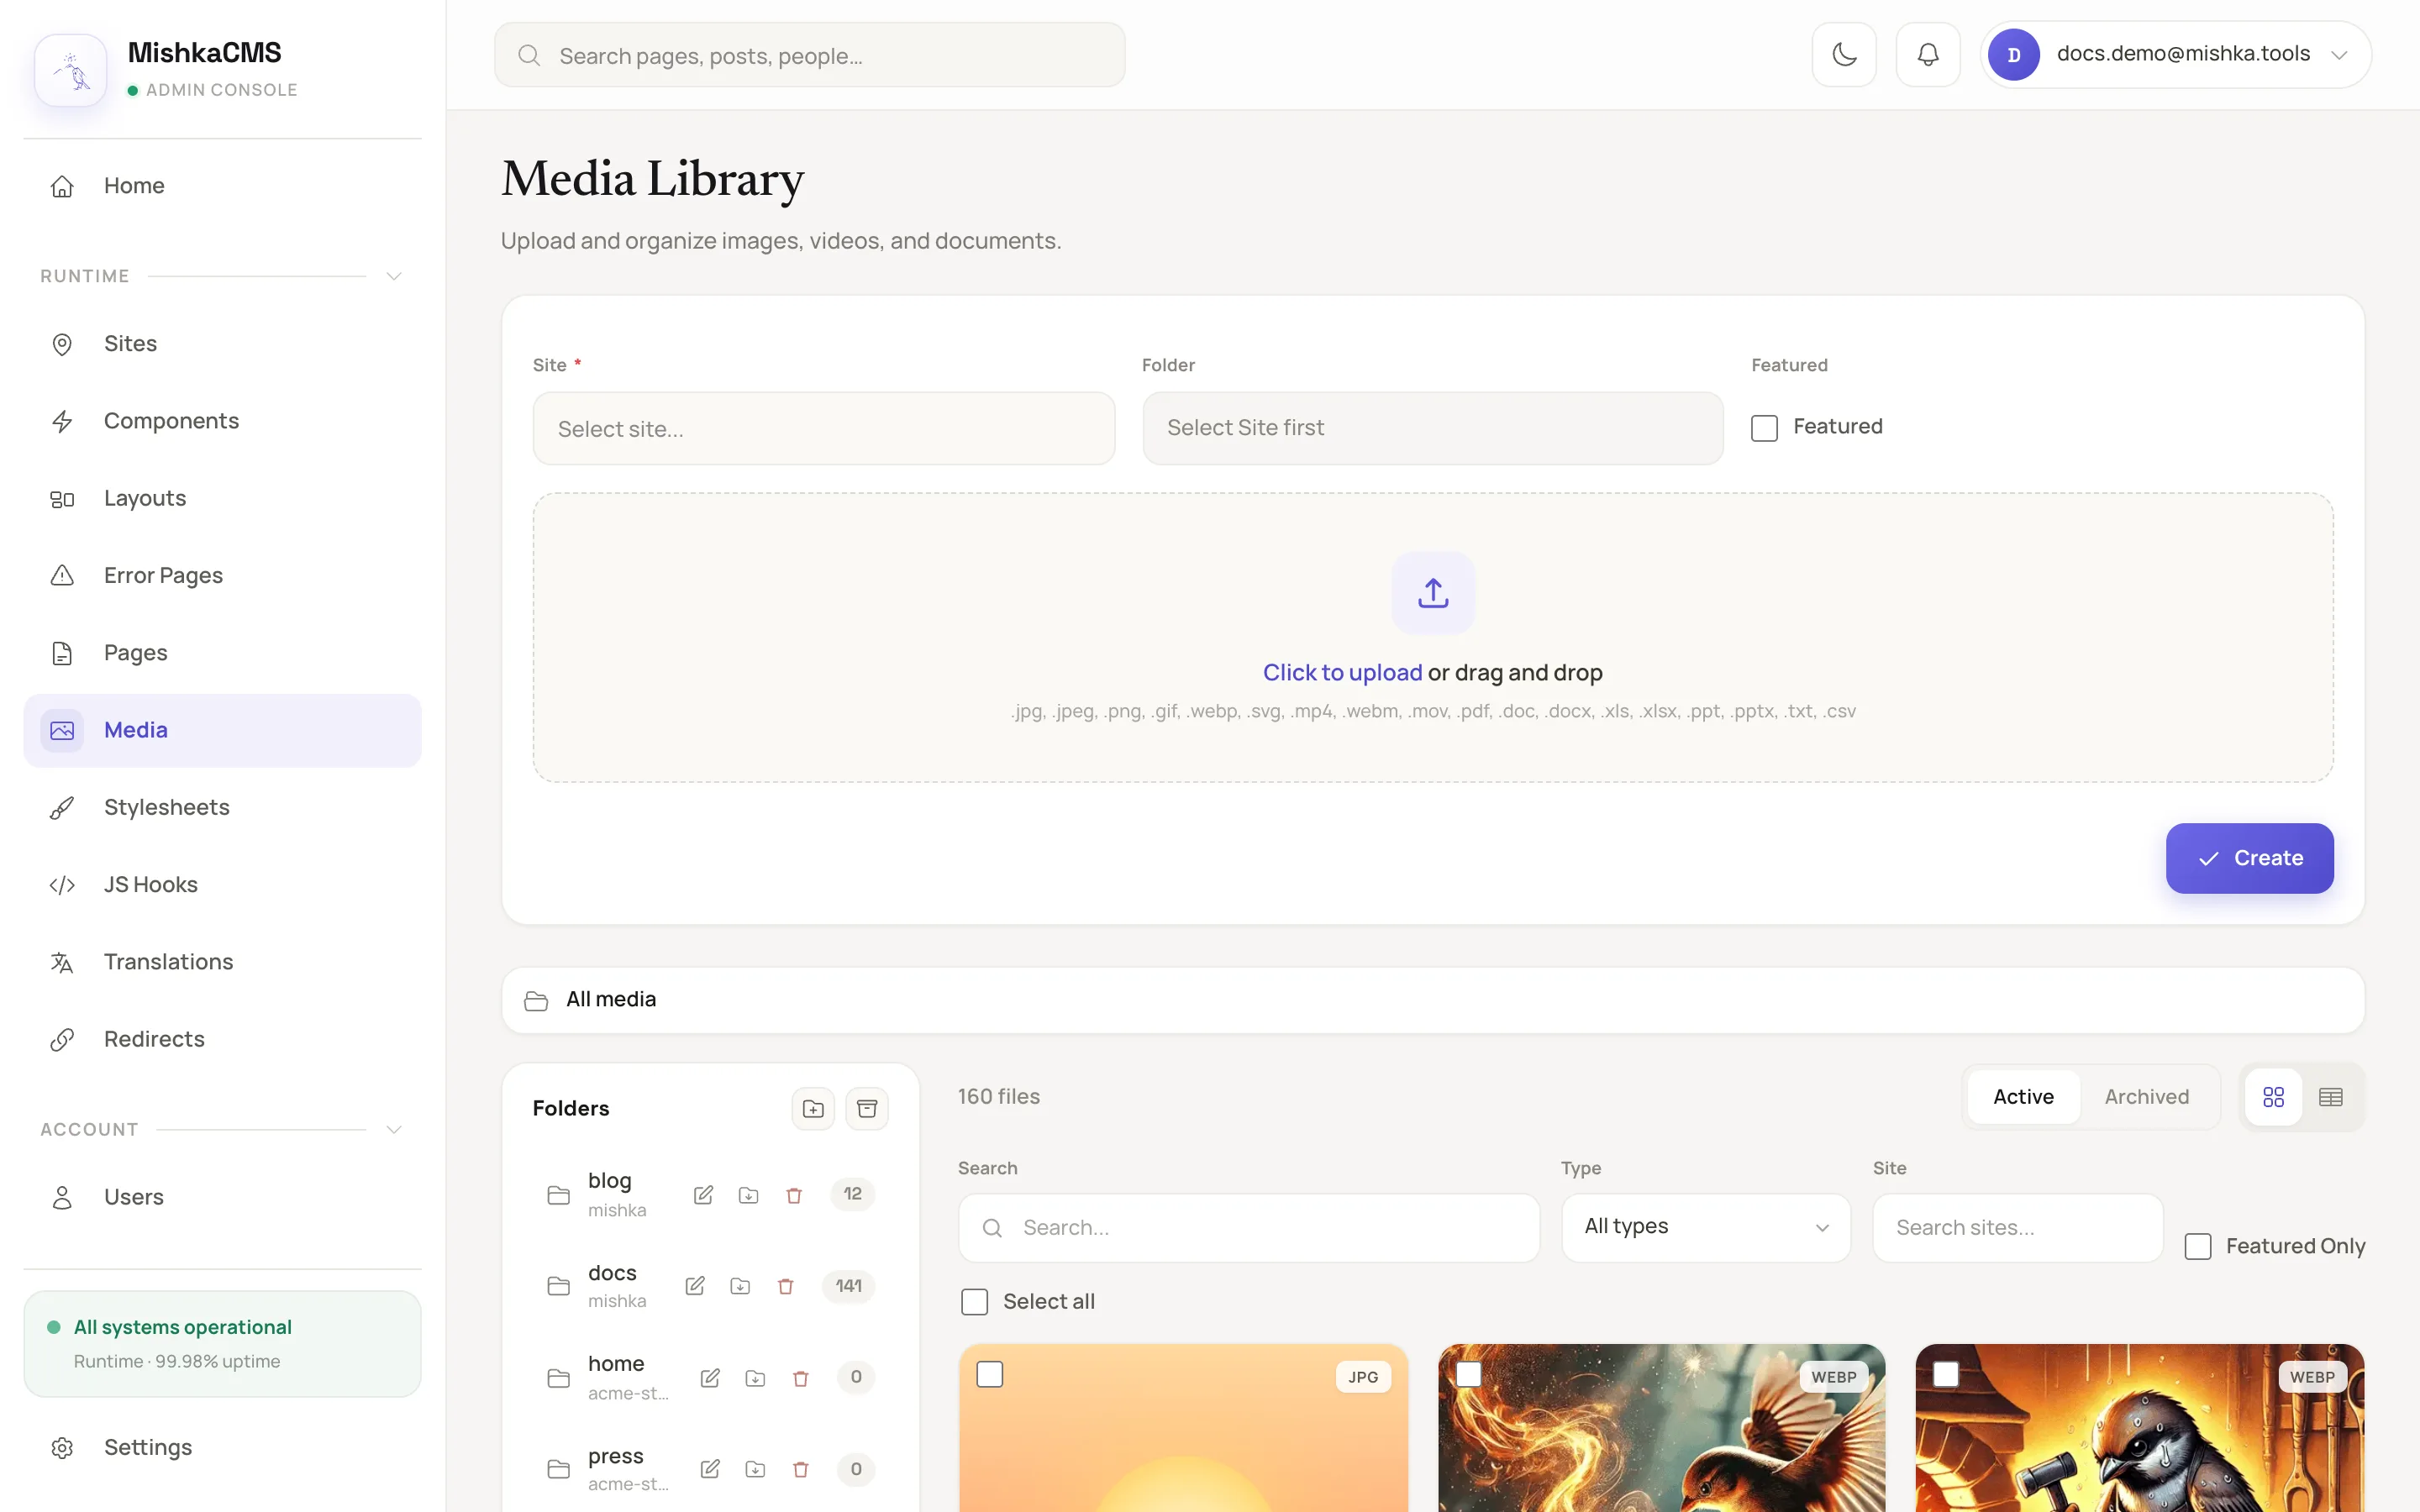This screenshot has height=1512, width=2420.
Task: Open notifications bell
Action: (x=1927, y=54)
